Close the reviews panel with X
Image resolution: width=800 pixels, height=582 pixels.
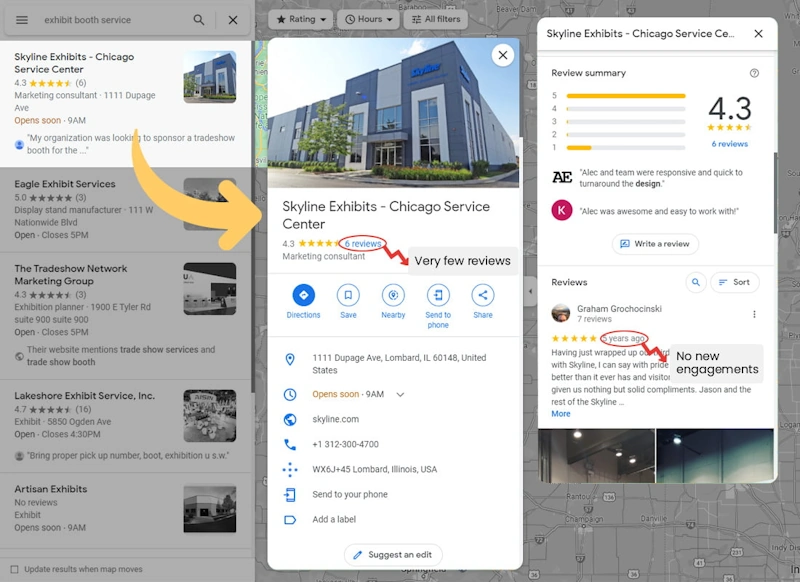[758, 34]
